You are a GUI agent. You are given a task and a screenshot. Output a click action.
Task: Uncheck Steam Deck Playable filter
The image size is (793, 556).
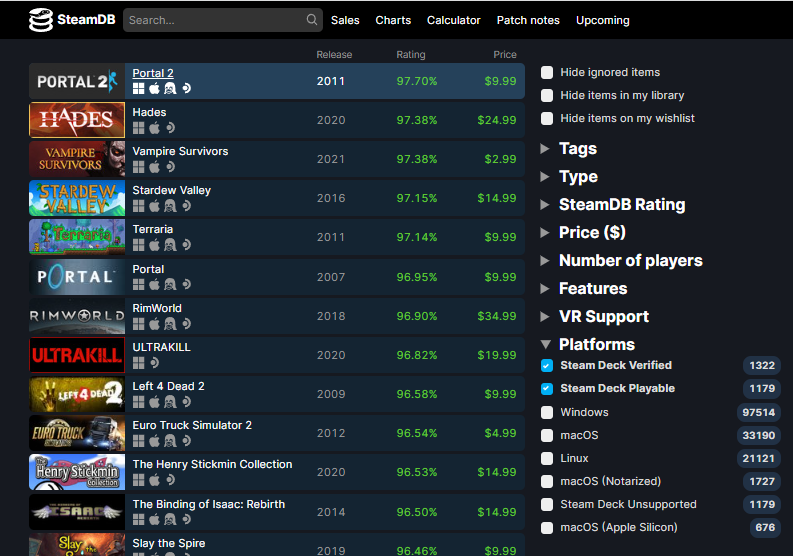(547, 389)
